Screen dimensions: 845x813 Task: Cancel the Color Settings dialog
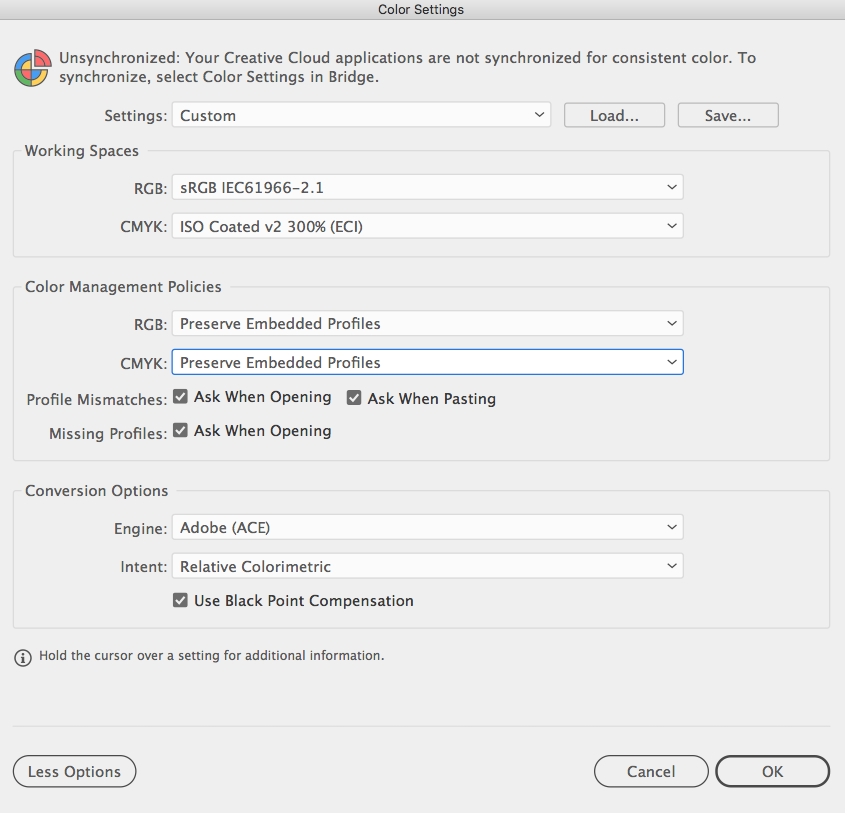tap(651, 772)
